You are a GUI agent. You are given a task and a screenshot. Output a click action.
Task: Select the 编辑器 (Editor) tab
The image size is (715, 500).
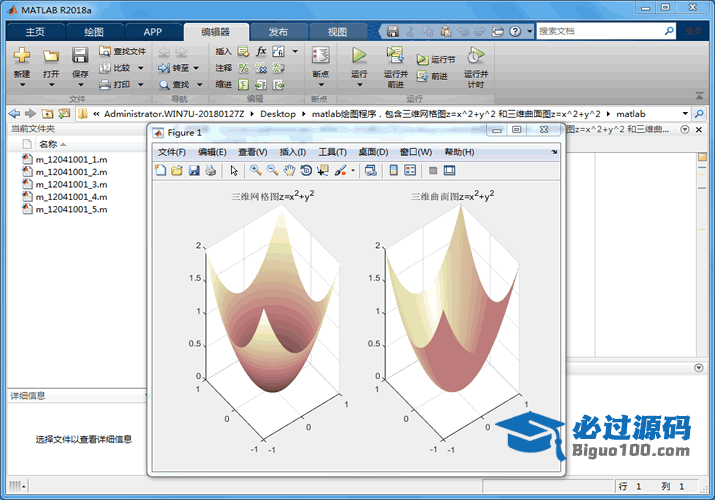click(216, 32)
